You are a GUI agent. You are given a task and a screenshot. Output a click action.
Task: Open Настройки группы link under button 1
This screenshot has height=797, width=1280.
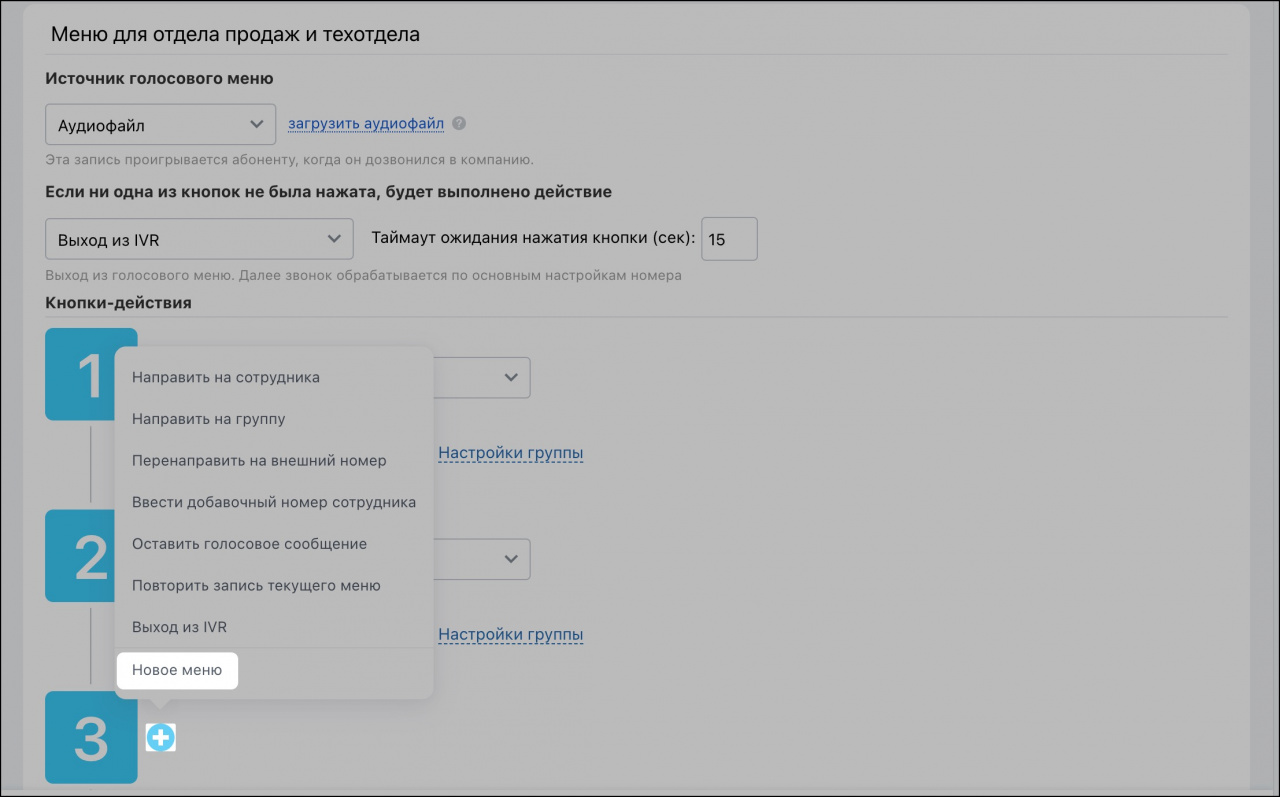(511, 453)
